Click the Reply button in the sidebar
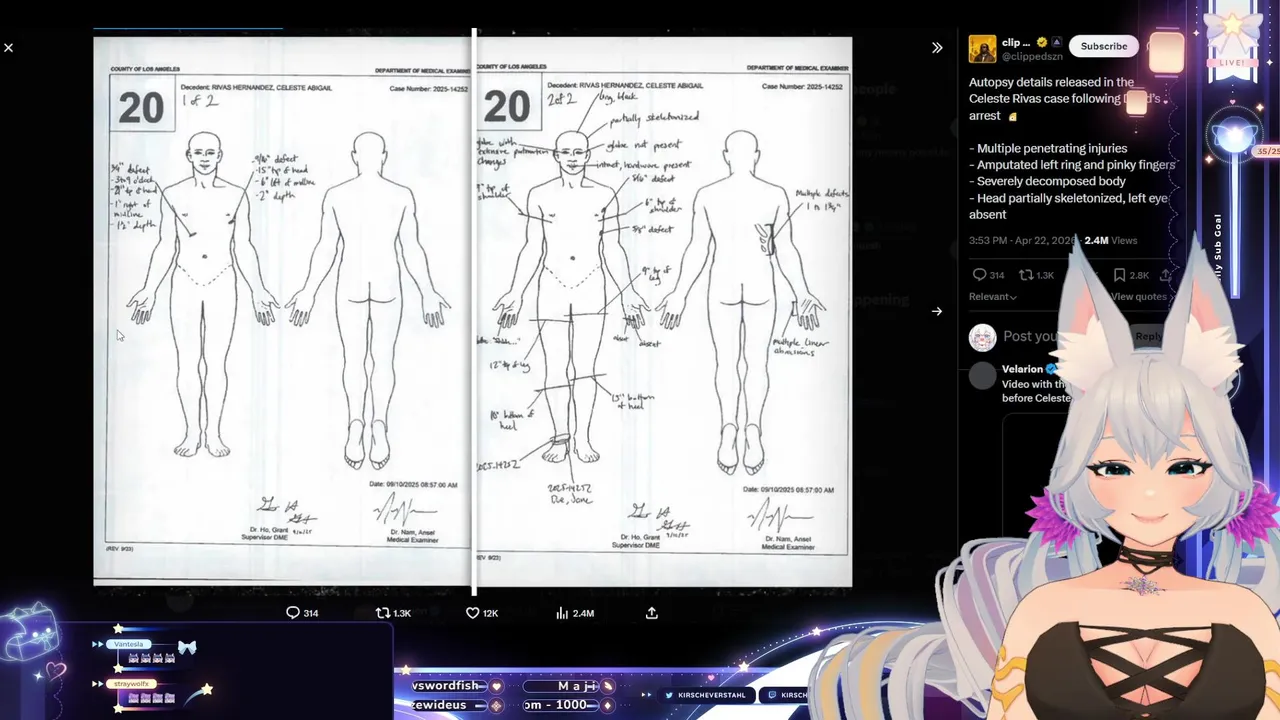This screenshot has height=720, width=1280. 1149,337
